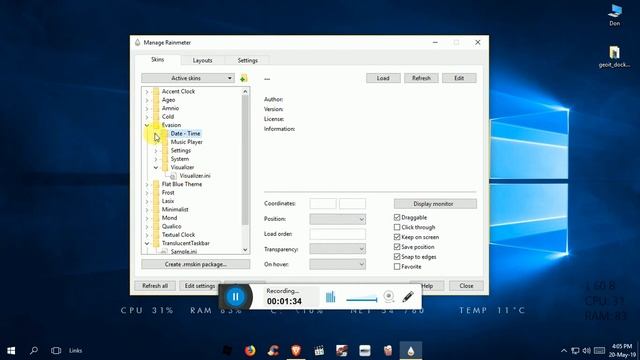Pause the screen recording
This screenshot has width=640, height=360.
coord(235,297)
